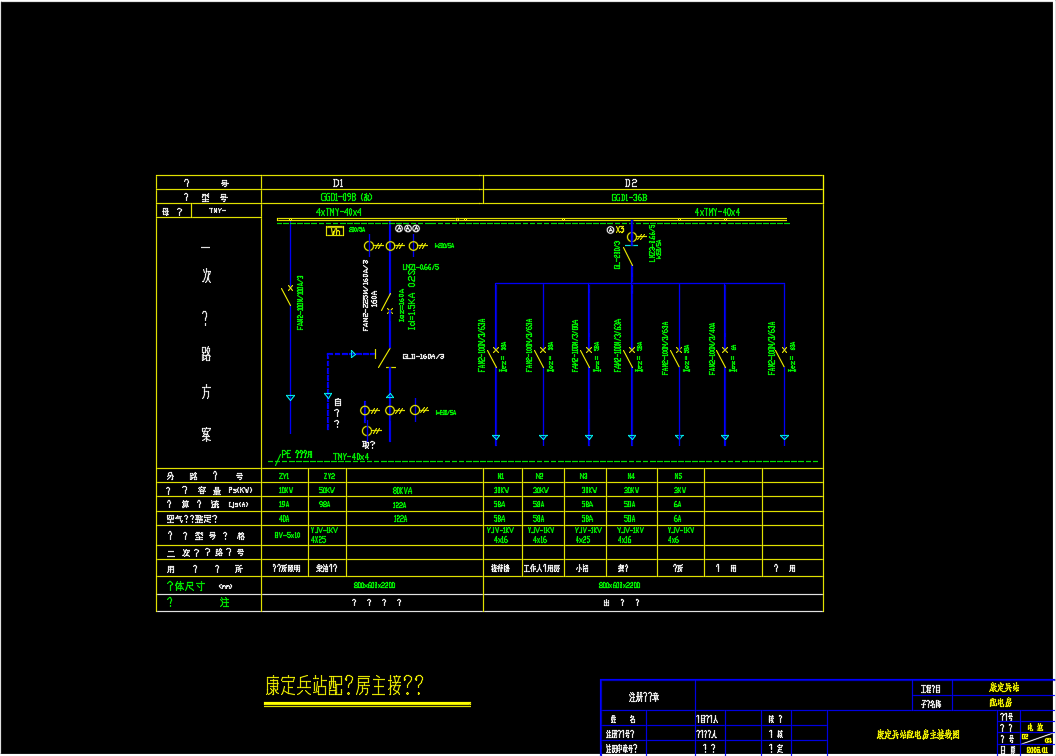Select the 800x600x2200 size under D2
This screenshot has height=756, width=1056.
620,585
